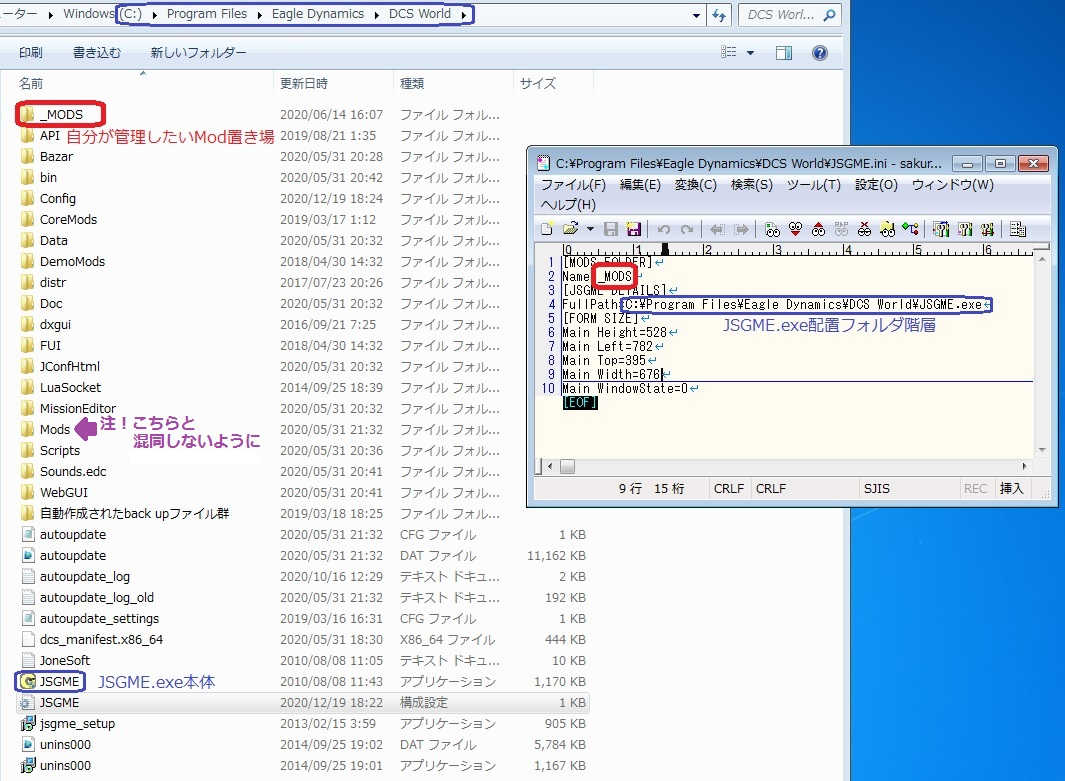Open 設定(O) menu in sakura editor
The height and width of the screenshot is (781, 1065).
pyautogui.click(x=876, y=185)
